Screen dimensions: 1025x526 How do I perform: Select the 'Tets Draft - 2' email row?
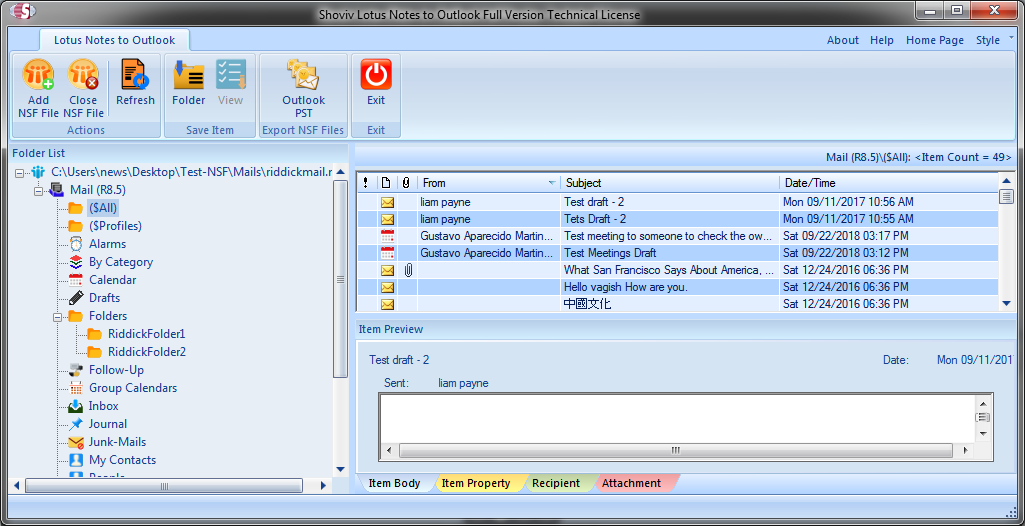(x=678, y=219)
